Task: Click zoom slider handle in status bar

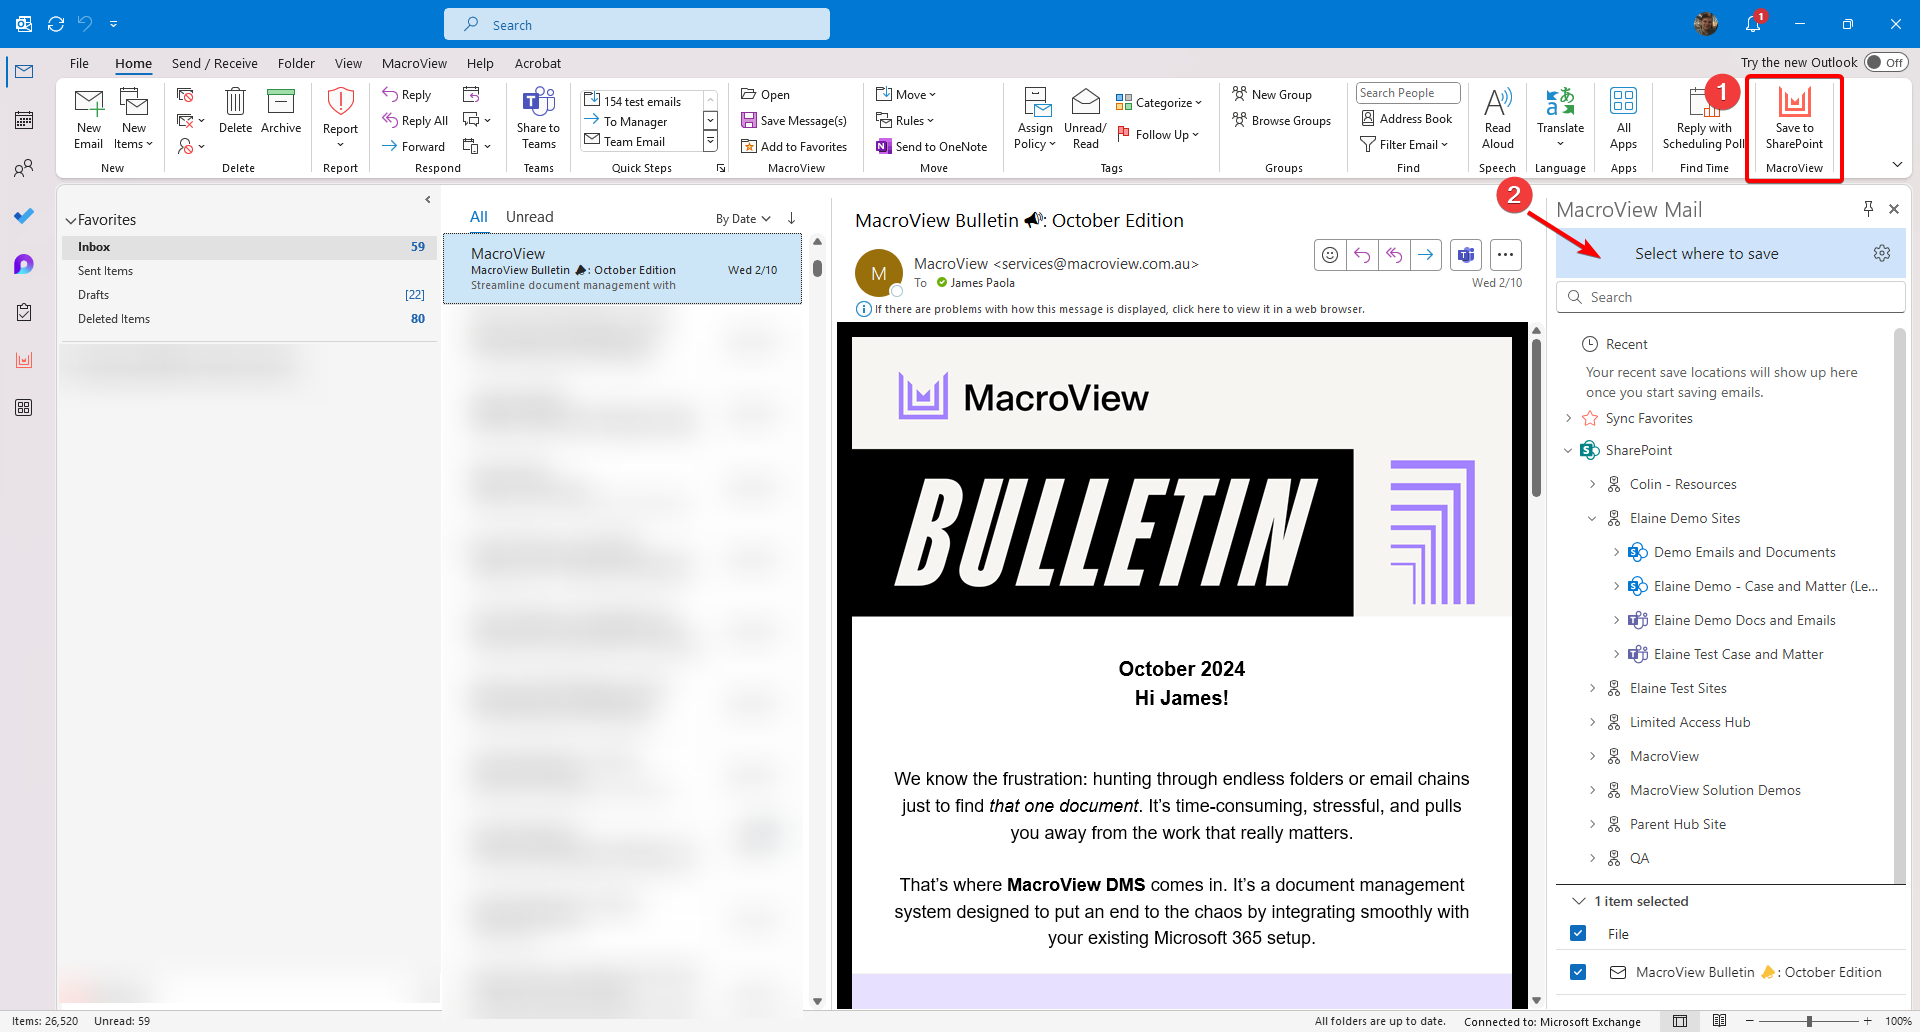Action: (1809, 1021)
